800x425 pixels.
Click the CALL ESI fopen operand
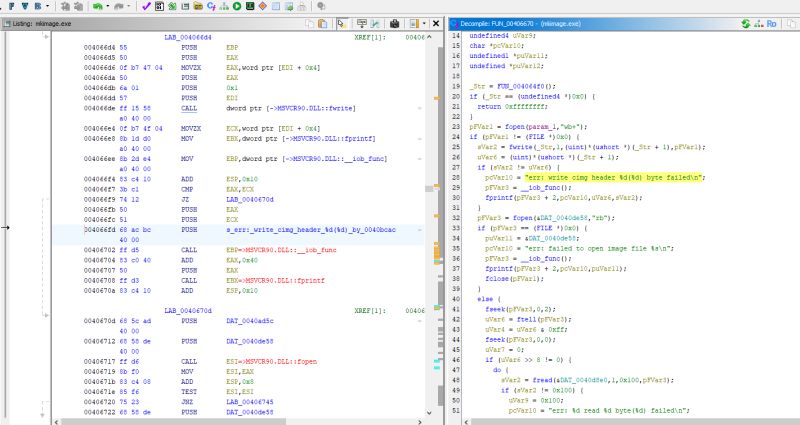271,361
